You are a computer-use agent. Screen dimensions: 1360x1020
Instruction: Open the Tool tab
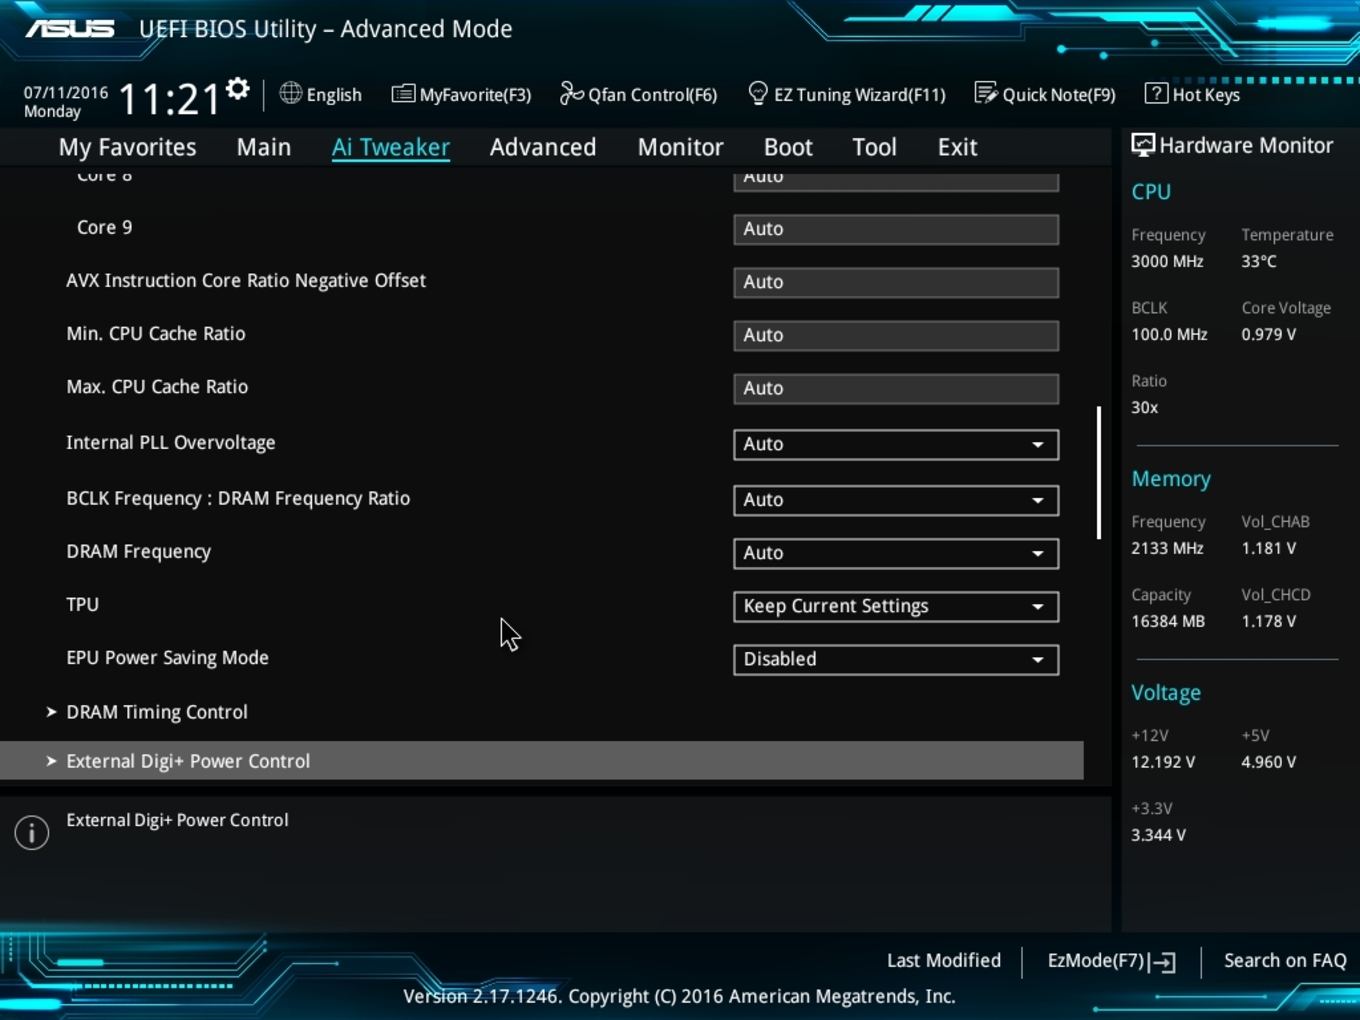point(874,147)
